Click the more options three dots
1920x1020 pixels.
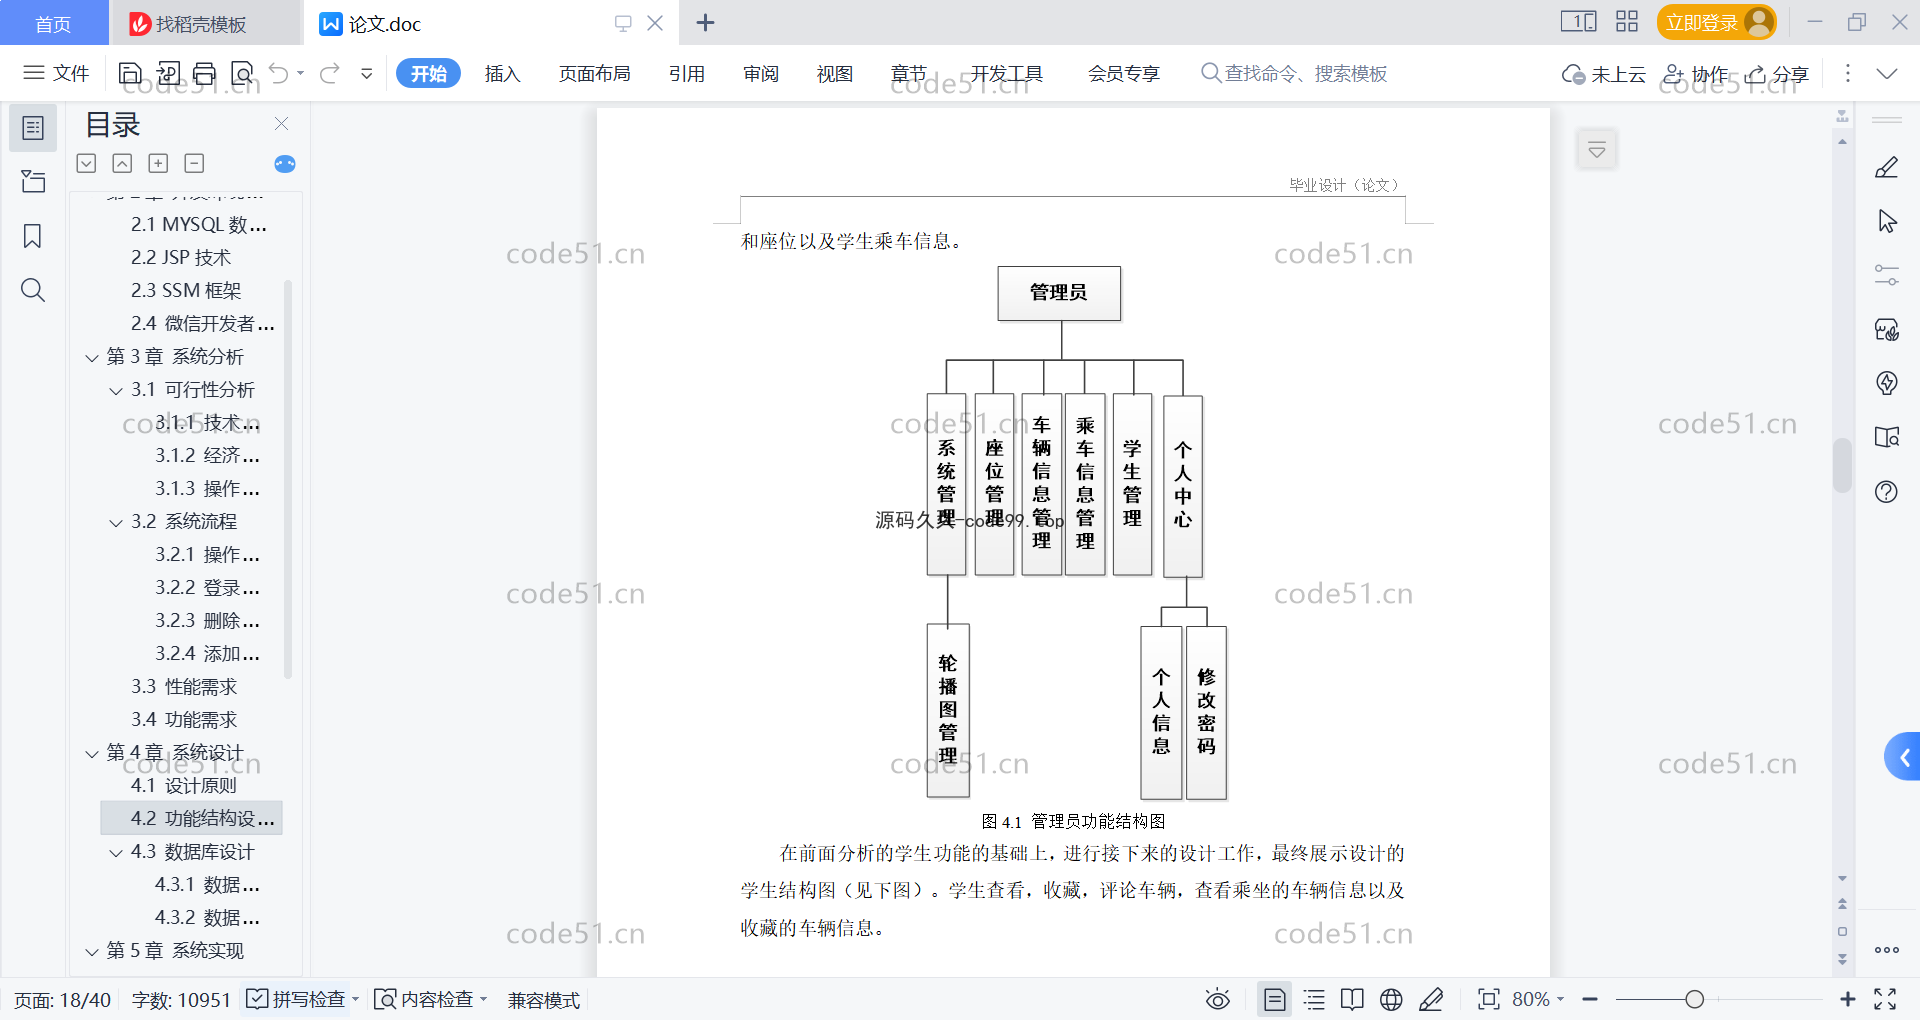point(1847,73)
